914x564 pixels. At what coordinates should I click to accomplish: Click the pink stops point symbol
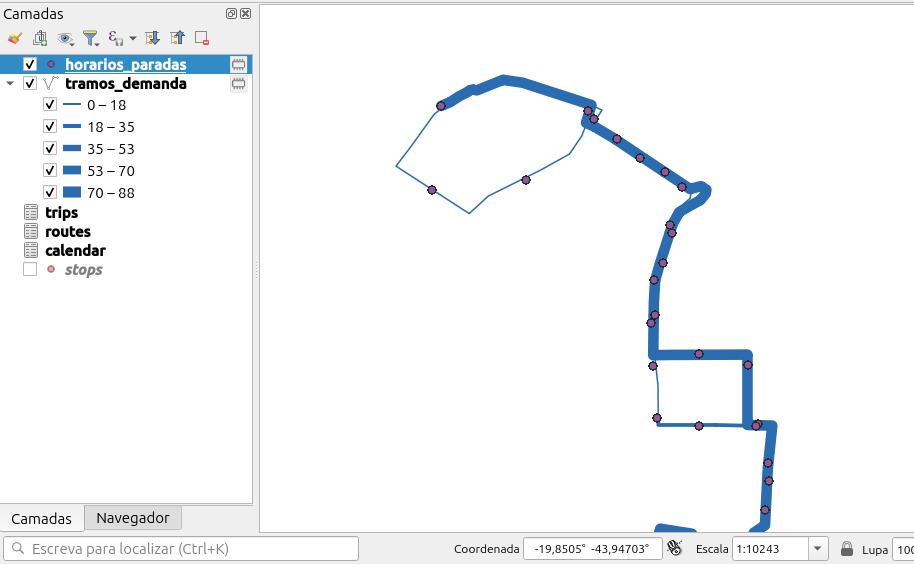click(51, 269)
